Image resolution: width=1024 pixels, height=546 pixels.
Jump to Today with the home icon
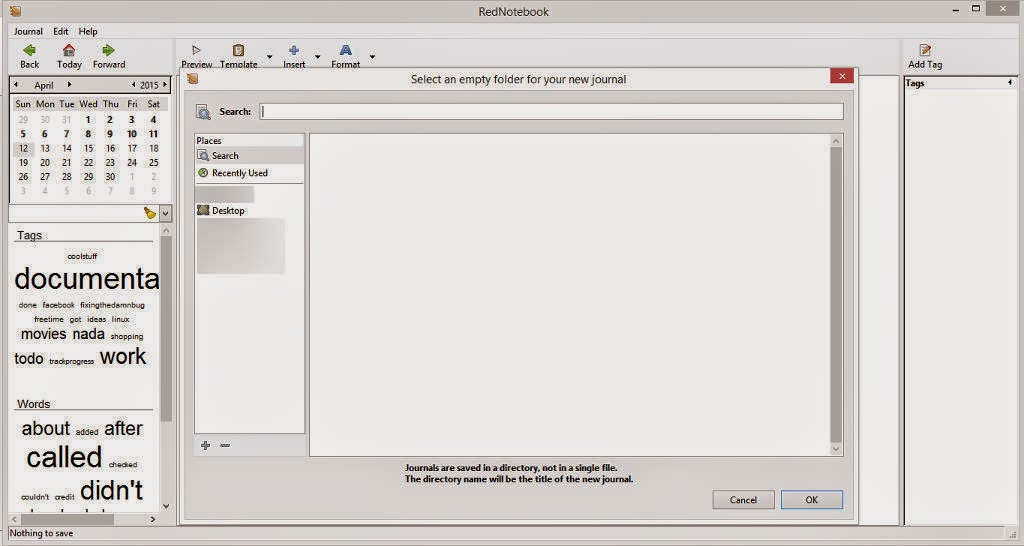[69, 50]
